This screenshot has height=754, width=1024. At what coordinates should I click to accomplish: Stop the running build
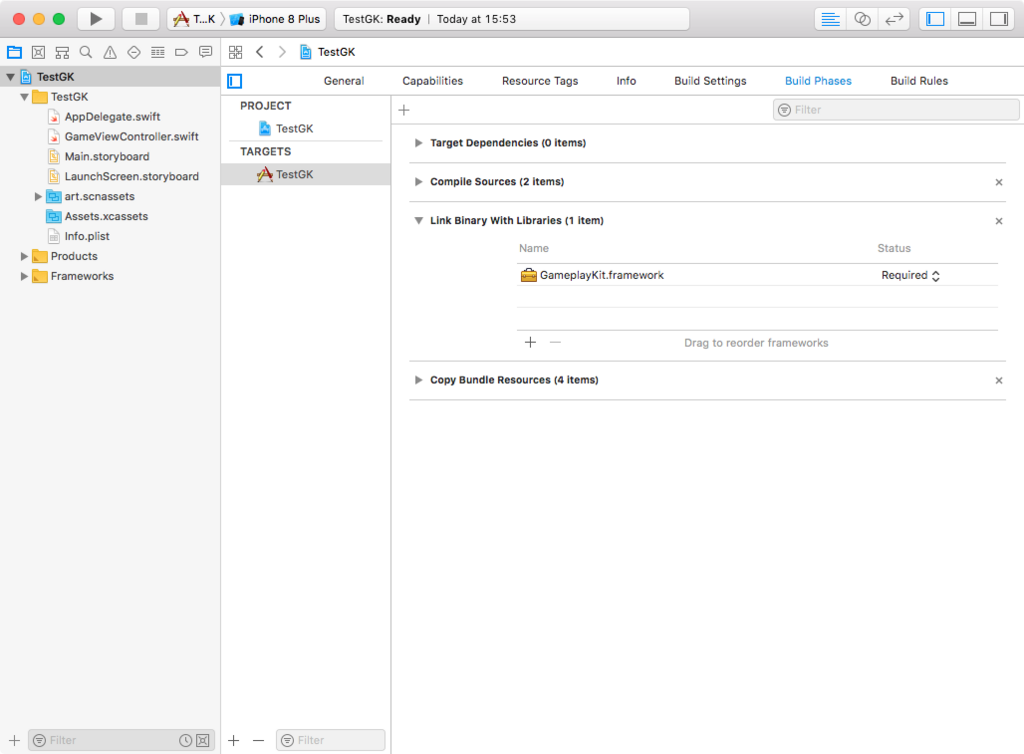[141, 19]
